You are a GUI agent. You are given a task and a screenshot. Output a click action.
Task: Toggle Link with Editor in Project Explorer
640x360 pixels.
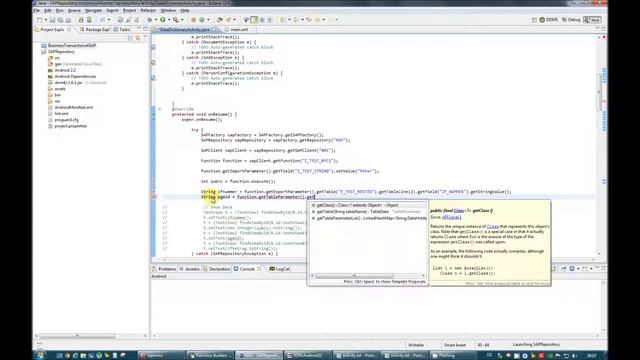coord(138,38)
